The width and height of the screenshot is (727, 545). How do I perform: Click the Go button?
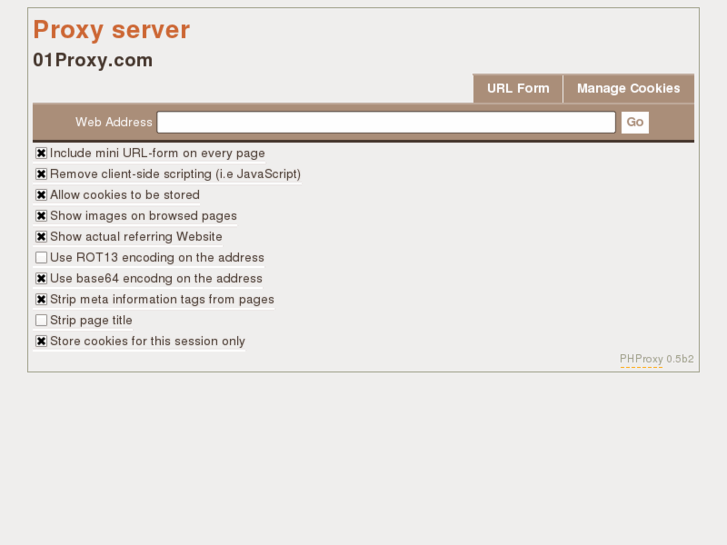[x=635, y=122]
